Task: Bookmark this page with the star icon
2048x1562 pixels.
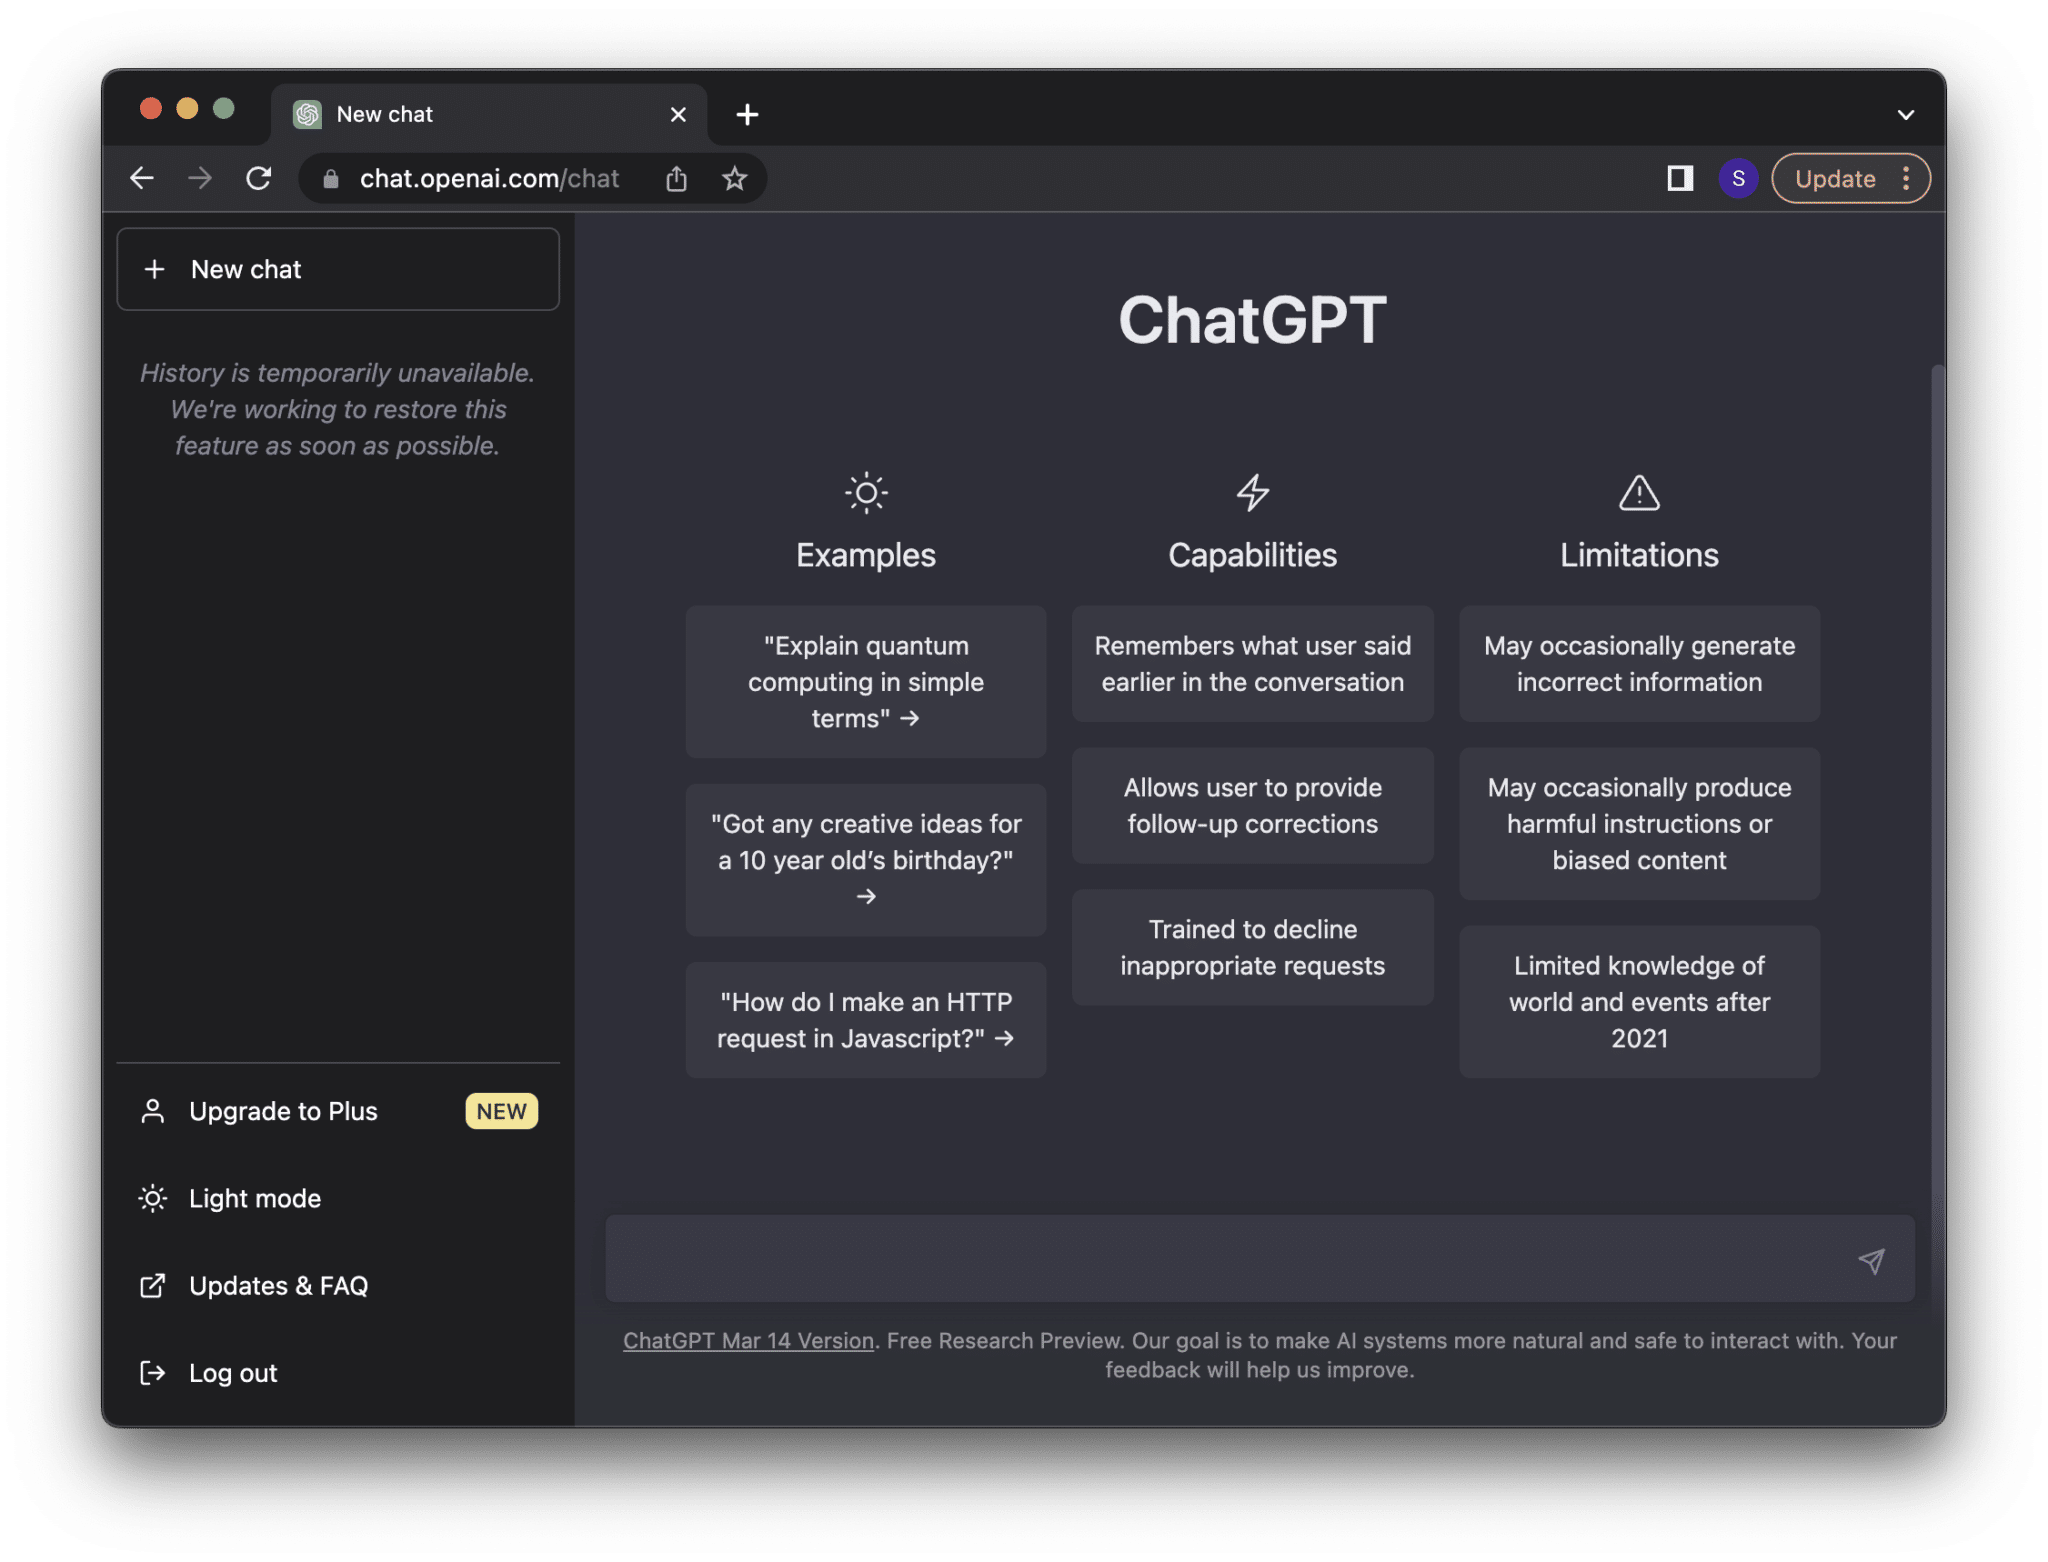Action: click(x=735, y=178)
